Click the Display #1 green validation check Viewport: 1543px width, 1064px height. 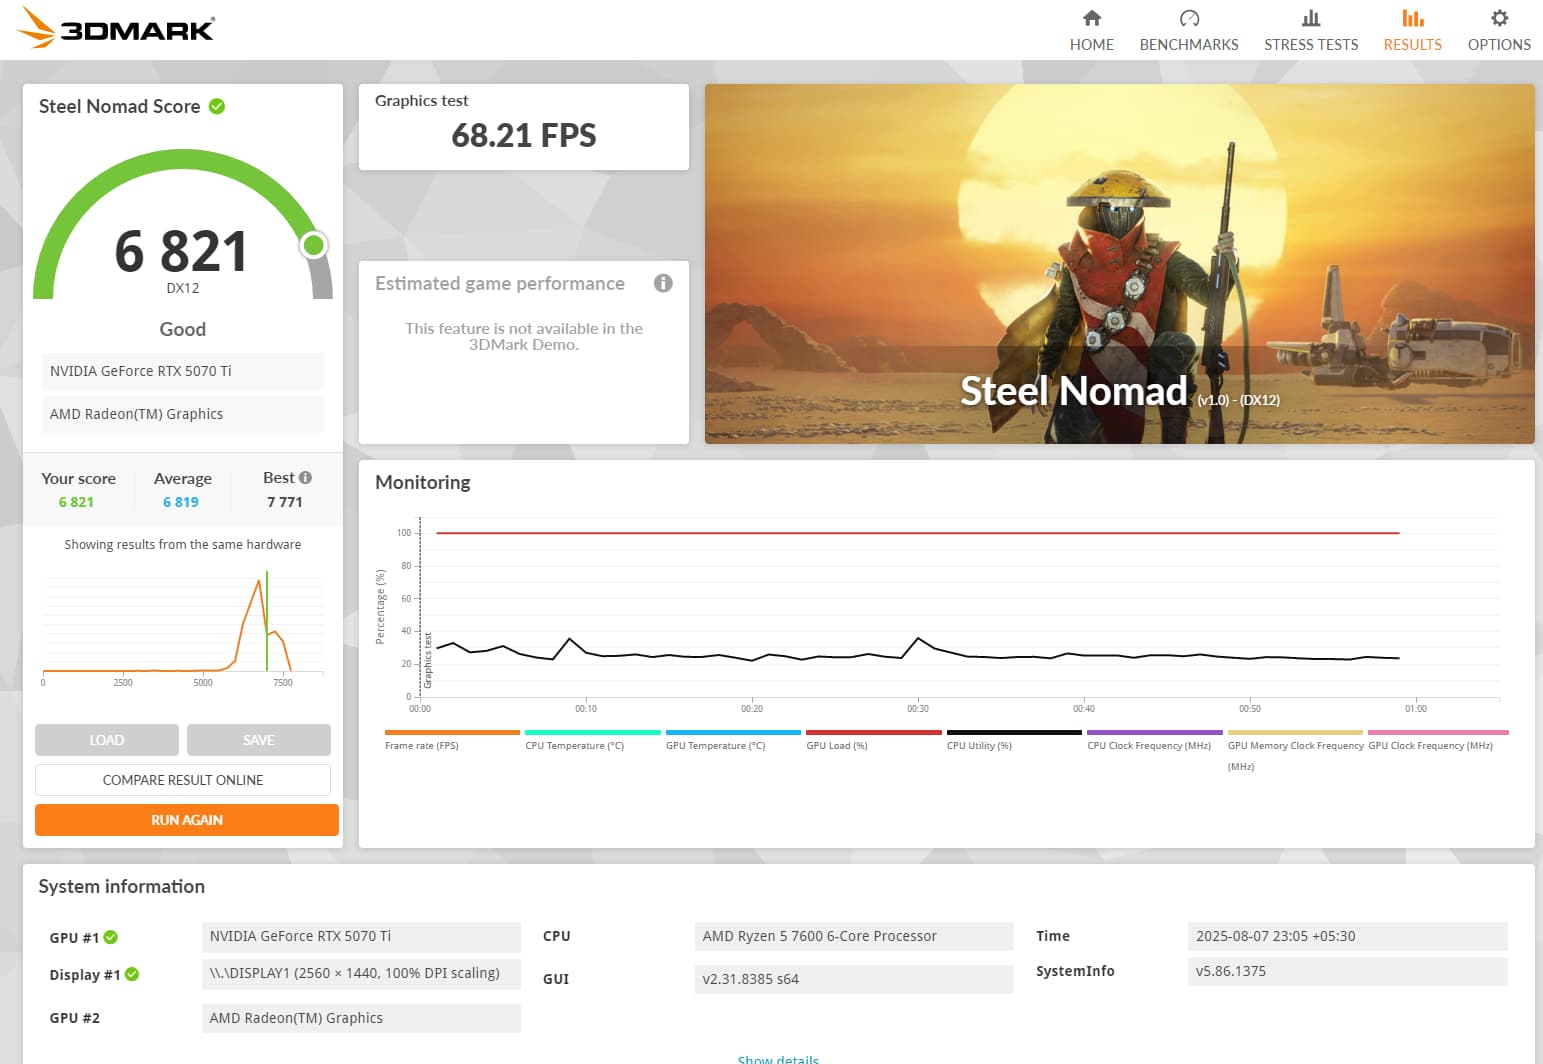coord(132,974)
